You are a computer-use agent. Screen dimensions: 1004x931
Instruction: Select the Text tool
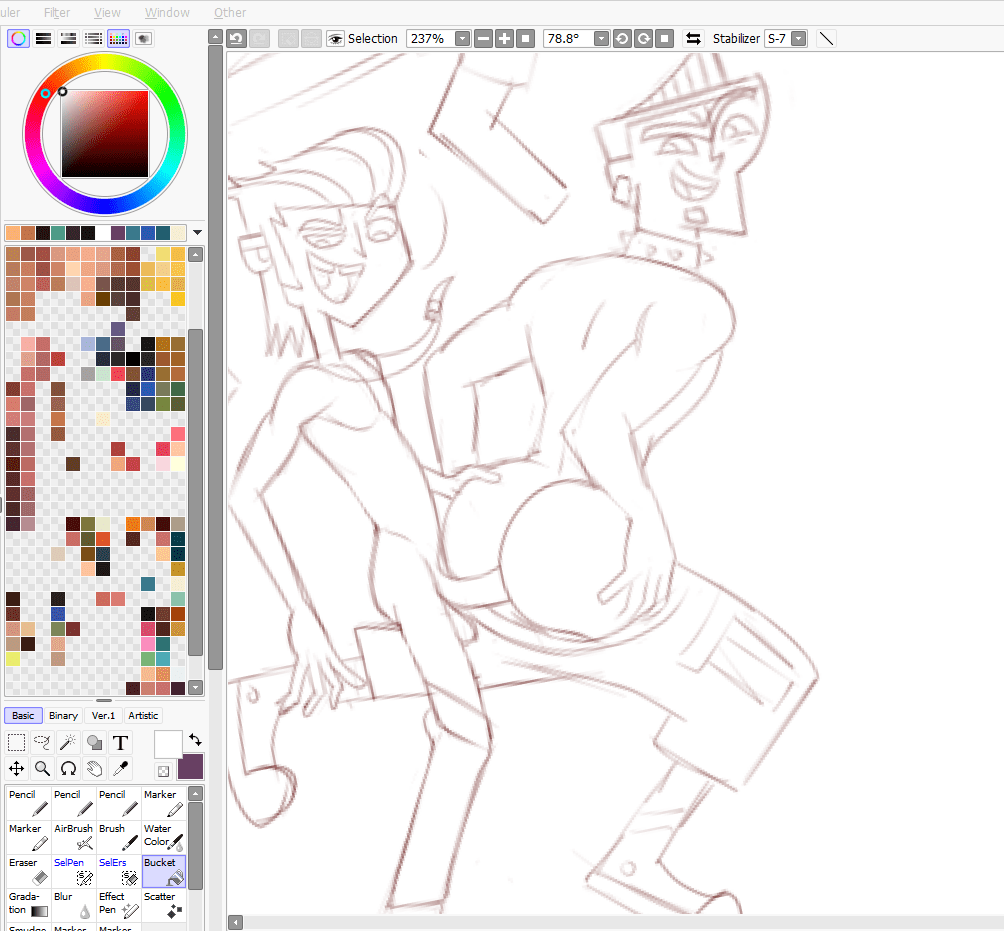click(120, 742)
